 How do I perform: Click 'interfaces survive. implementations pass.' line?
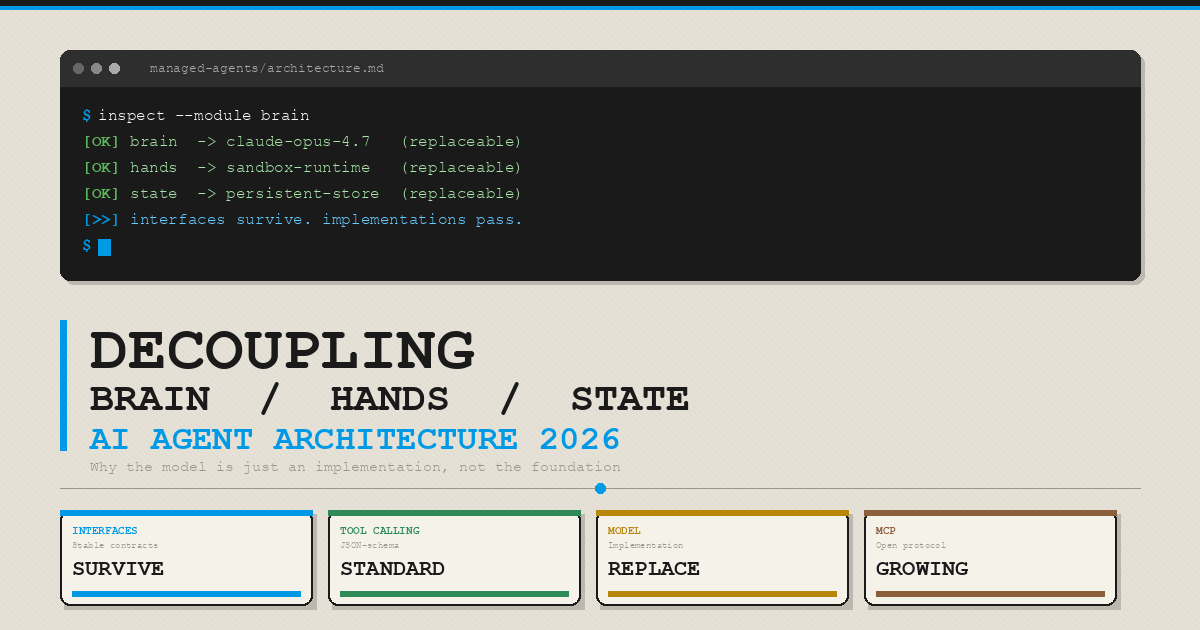pyautogui.click(x=326, y=220)
